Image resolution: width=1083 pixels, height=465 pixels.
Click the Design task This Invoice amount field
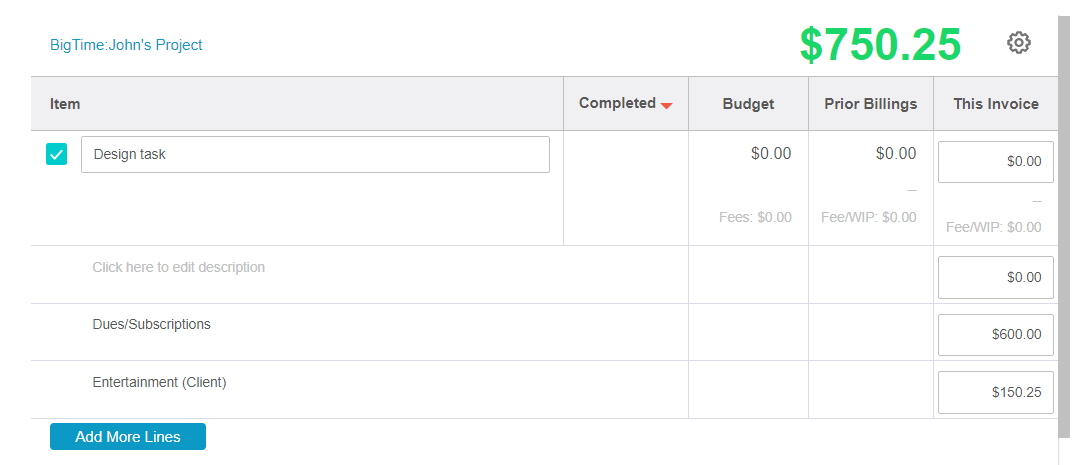coord(995,162)
